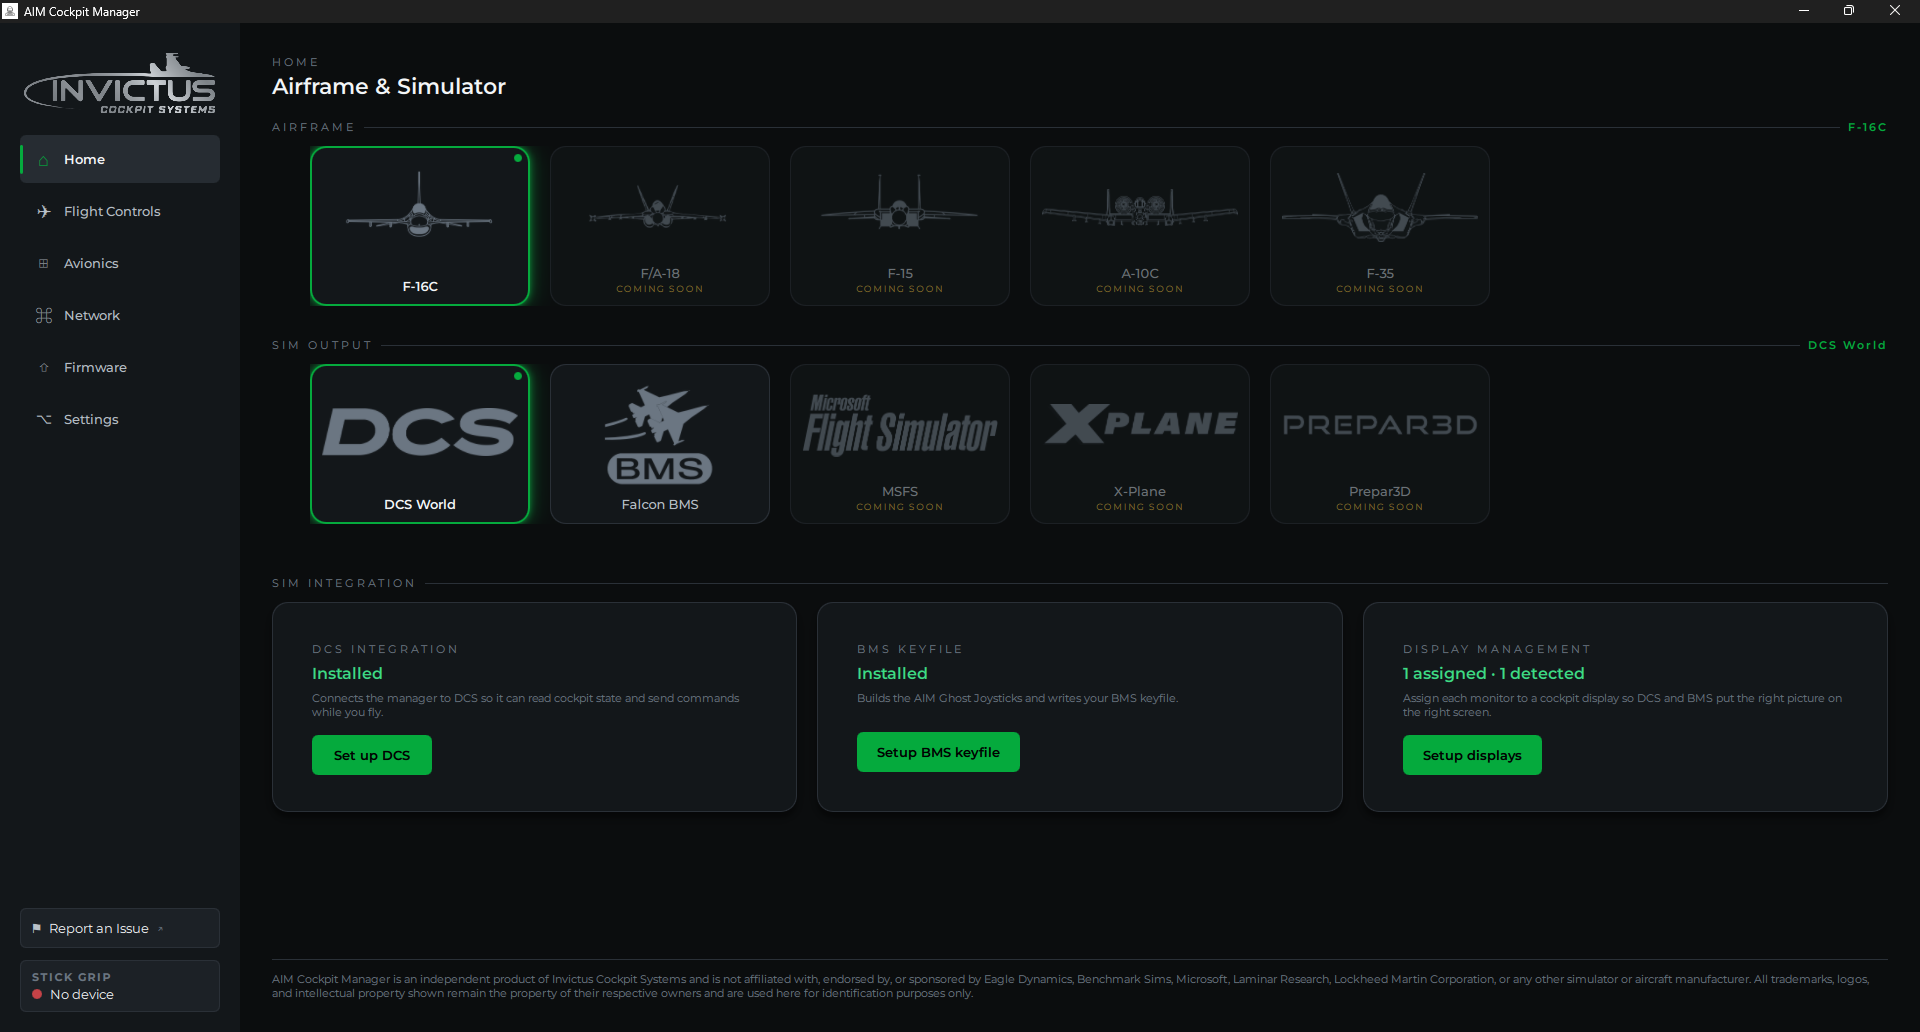The height and width of the screenshot is (1032, 1920).
Task: Click the Set up DCS button
Action: (x=372, y=755)
